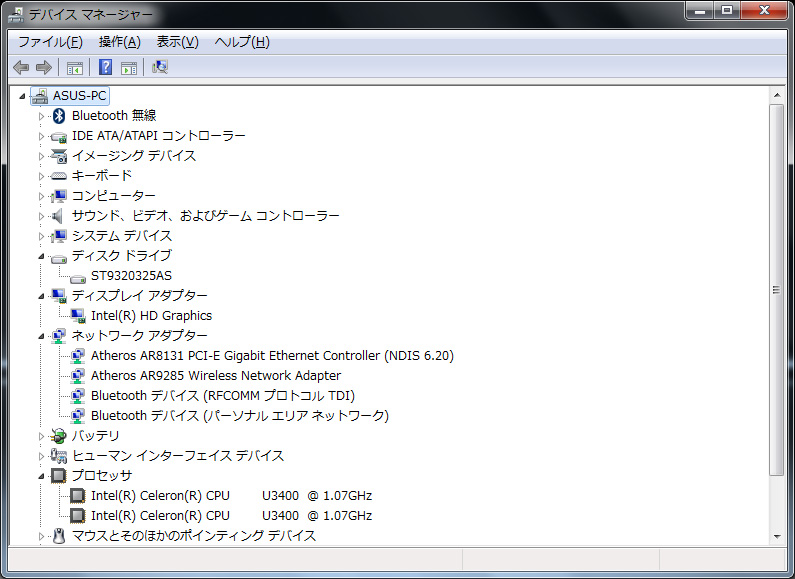Select Atheros AR9285 Wireless Network Adapter
The image size is (795, 579).
[x=215, y=376]
